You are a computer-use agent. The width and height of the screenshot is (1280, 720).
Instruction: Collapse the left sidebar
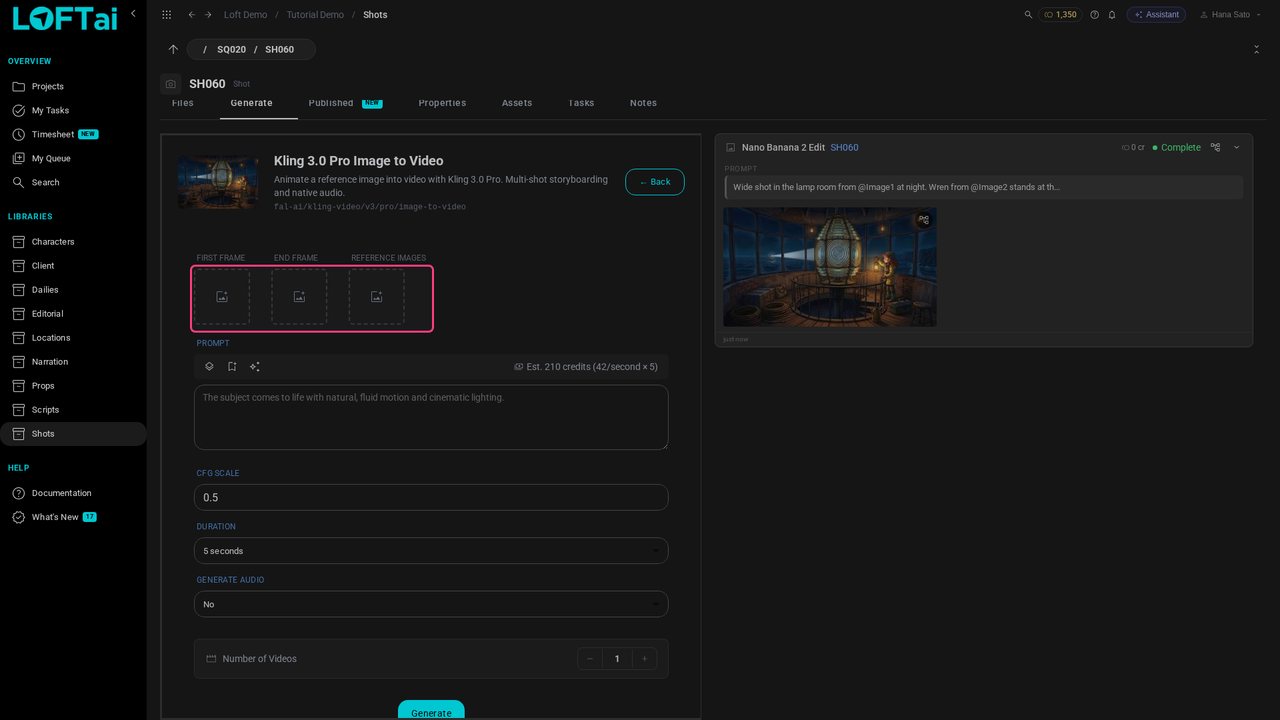coord(133,13)
